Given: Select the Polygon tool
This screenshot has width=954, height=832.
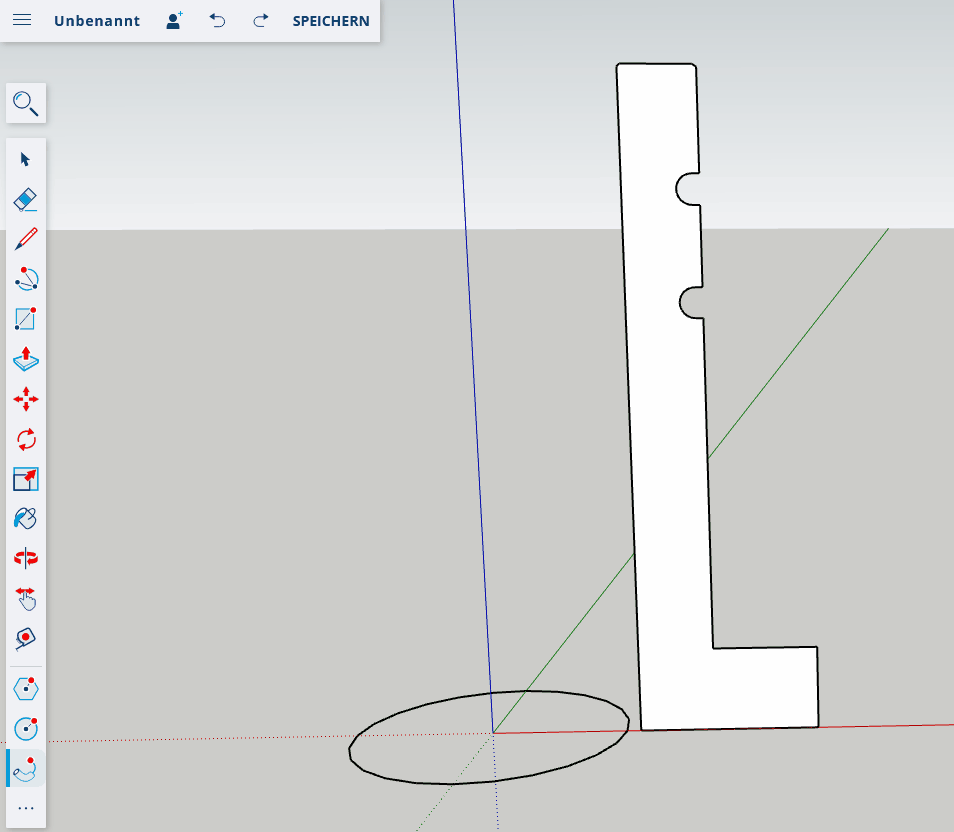Looking at the screenshot, I should (x=26, y=688).
